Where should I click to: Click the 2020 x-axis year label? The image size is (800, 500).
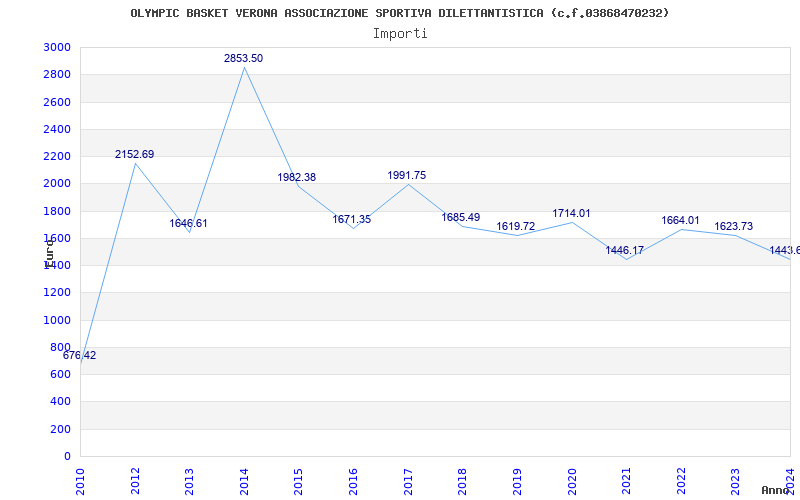point(572,478)
